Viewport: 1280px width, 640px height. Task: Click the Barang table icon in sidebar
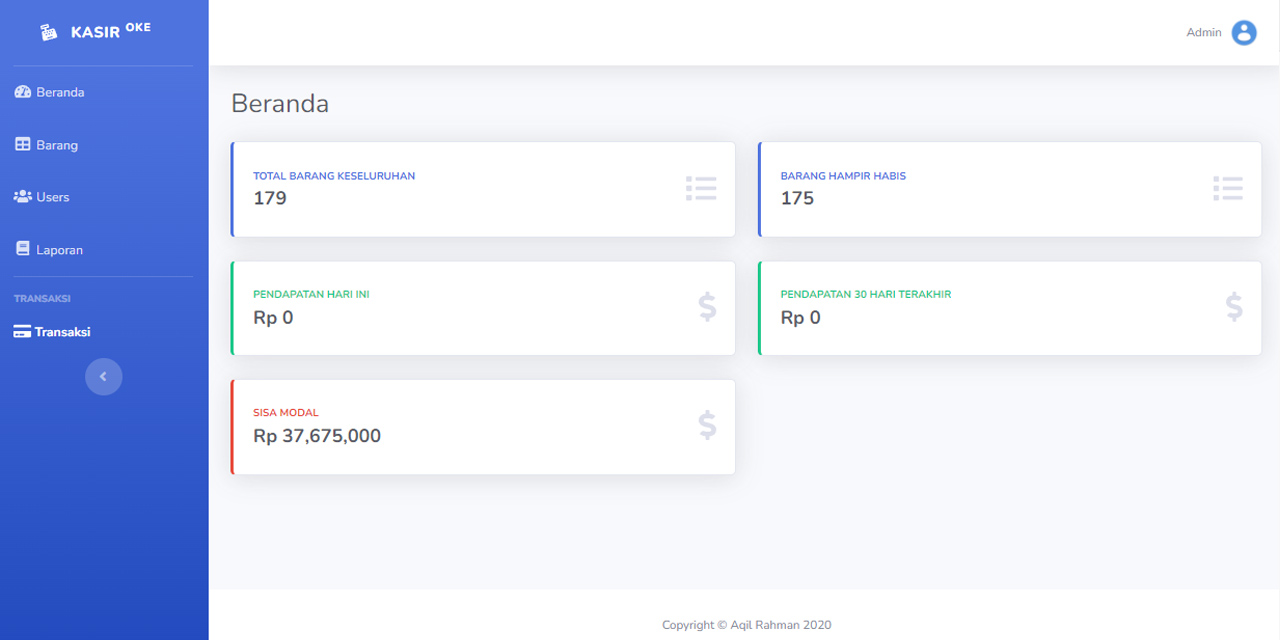23,145
